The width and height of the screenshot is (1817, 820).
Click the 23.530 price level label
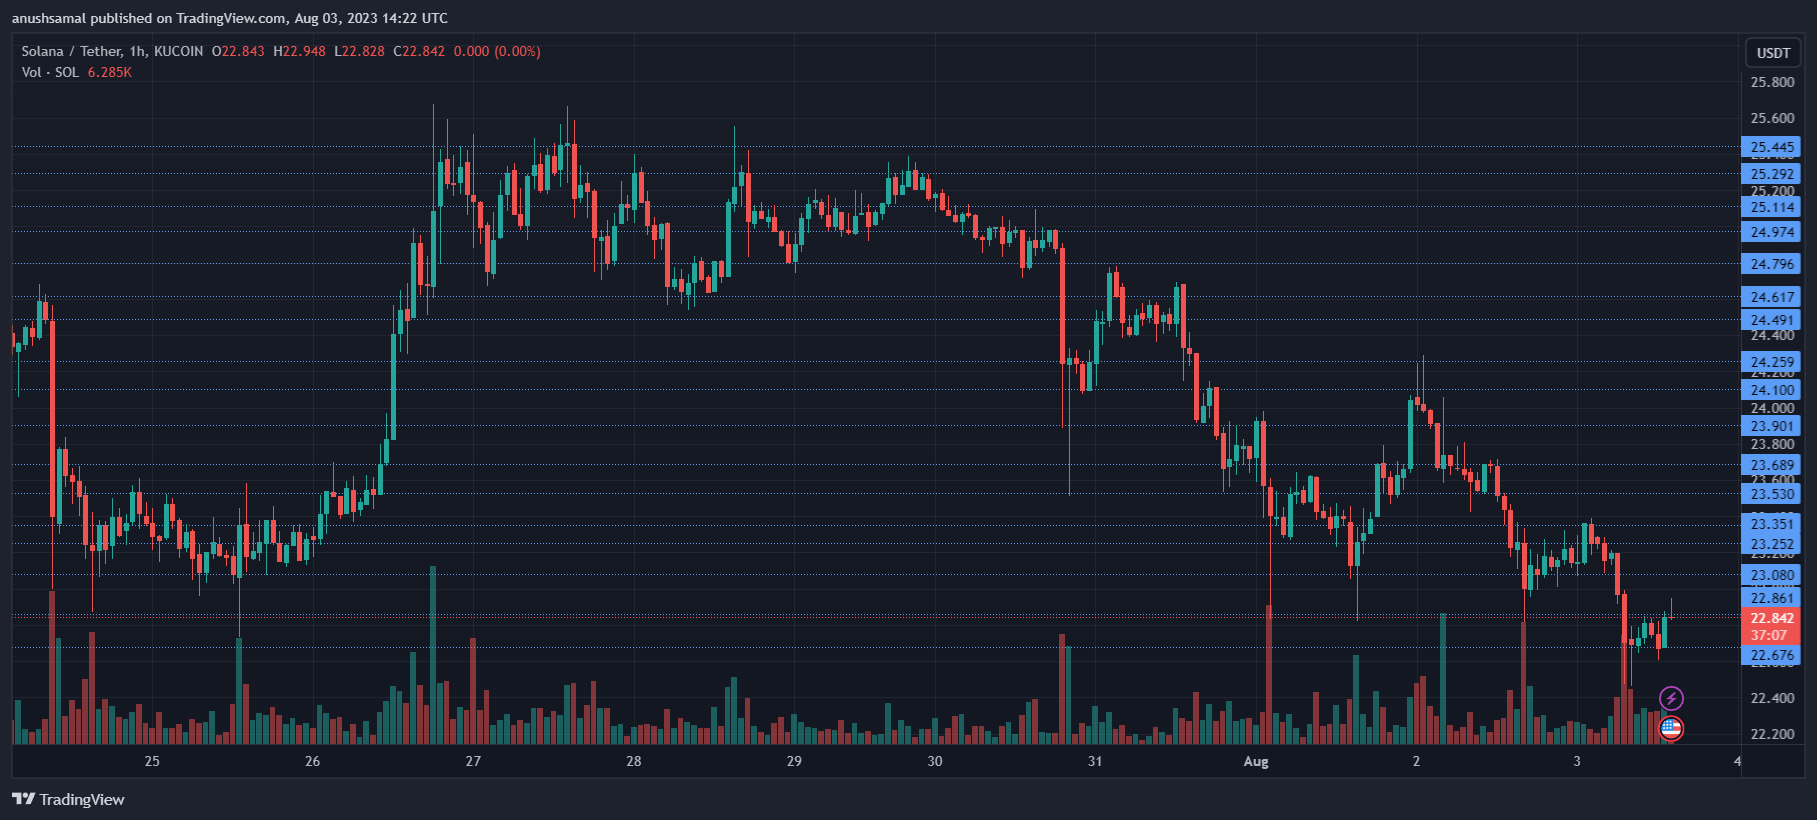tap(1771, 494)
